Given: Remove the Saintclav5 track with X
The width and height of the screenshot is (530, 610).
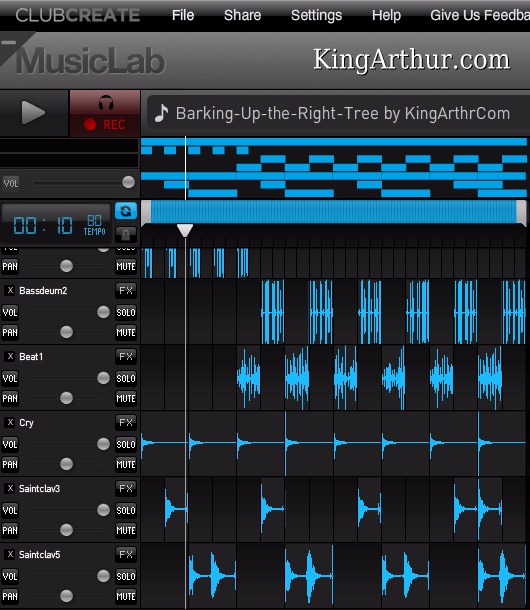Looking at the screenshot, I should (x=10, y=555).
